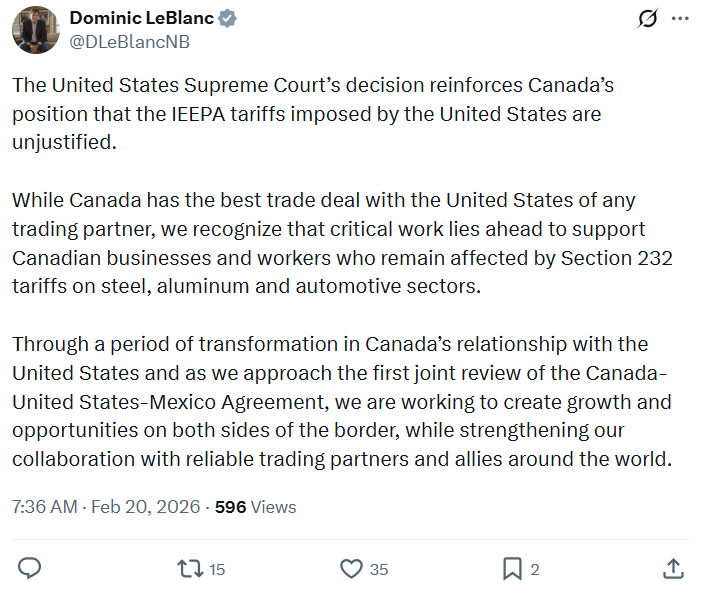Open the share post icon

pyautogui.click(x=674, y=569)
